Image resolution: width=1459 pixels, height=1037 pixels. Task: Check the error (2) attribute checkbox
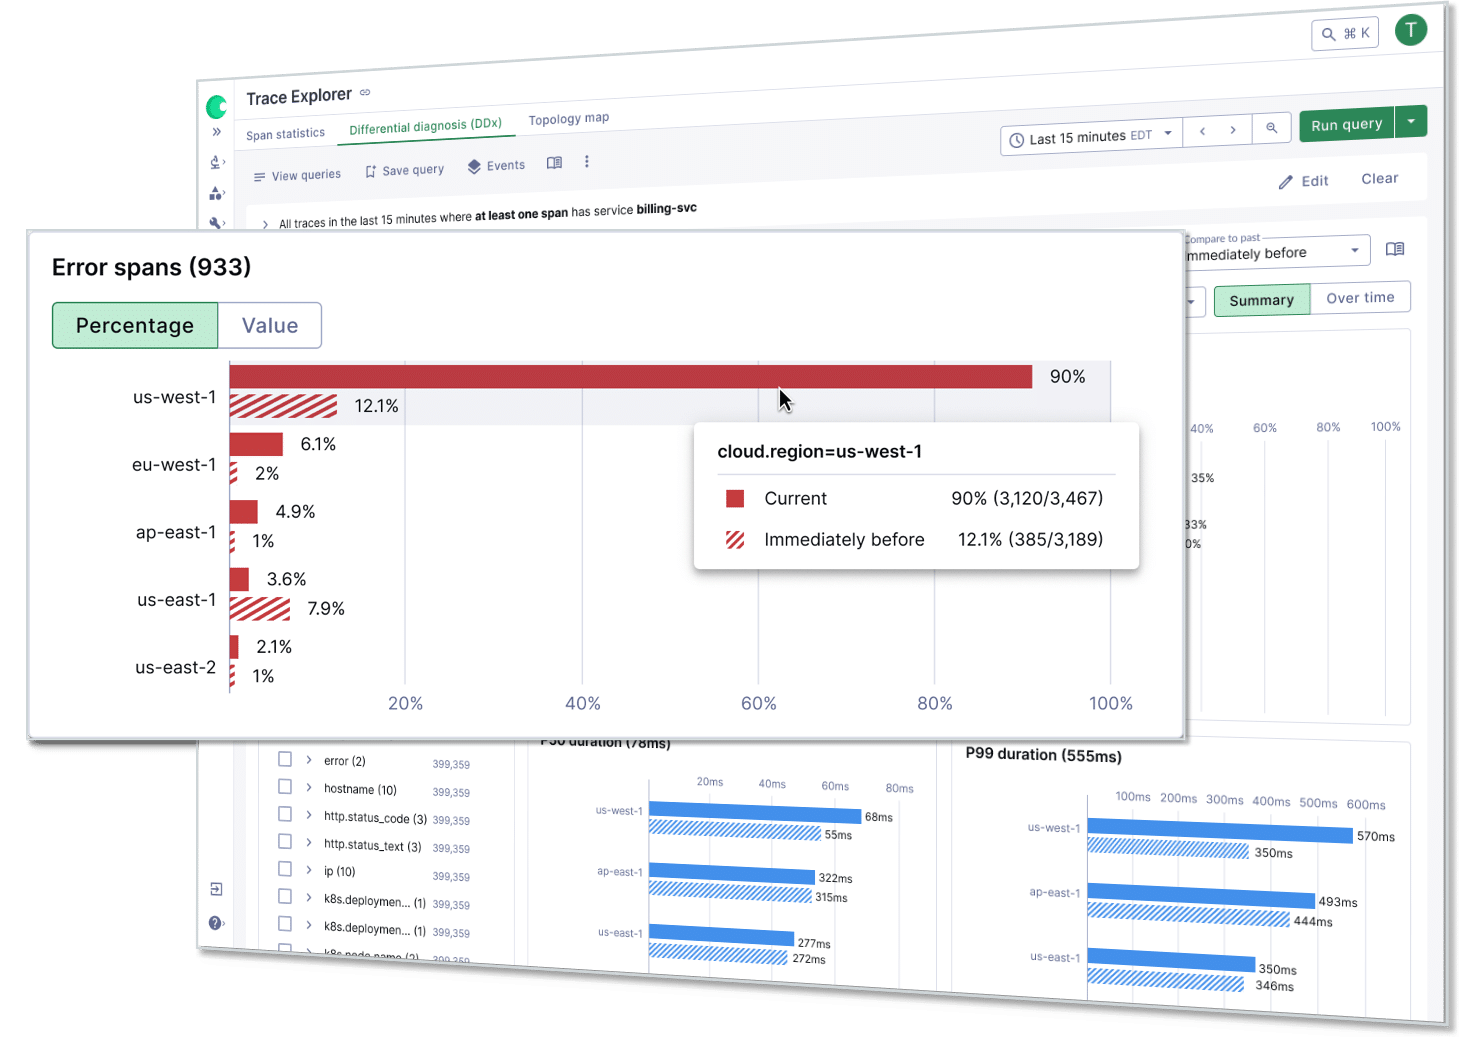[x=285, y=759]
